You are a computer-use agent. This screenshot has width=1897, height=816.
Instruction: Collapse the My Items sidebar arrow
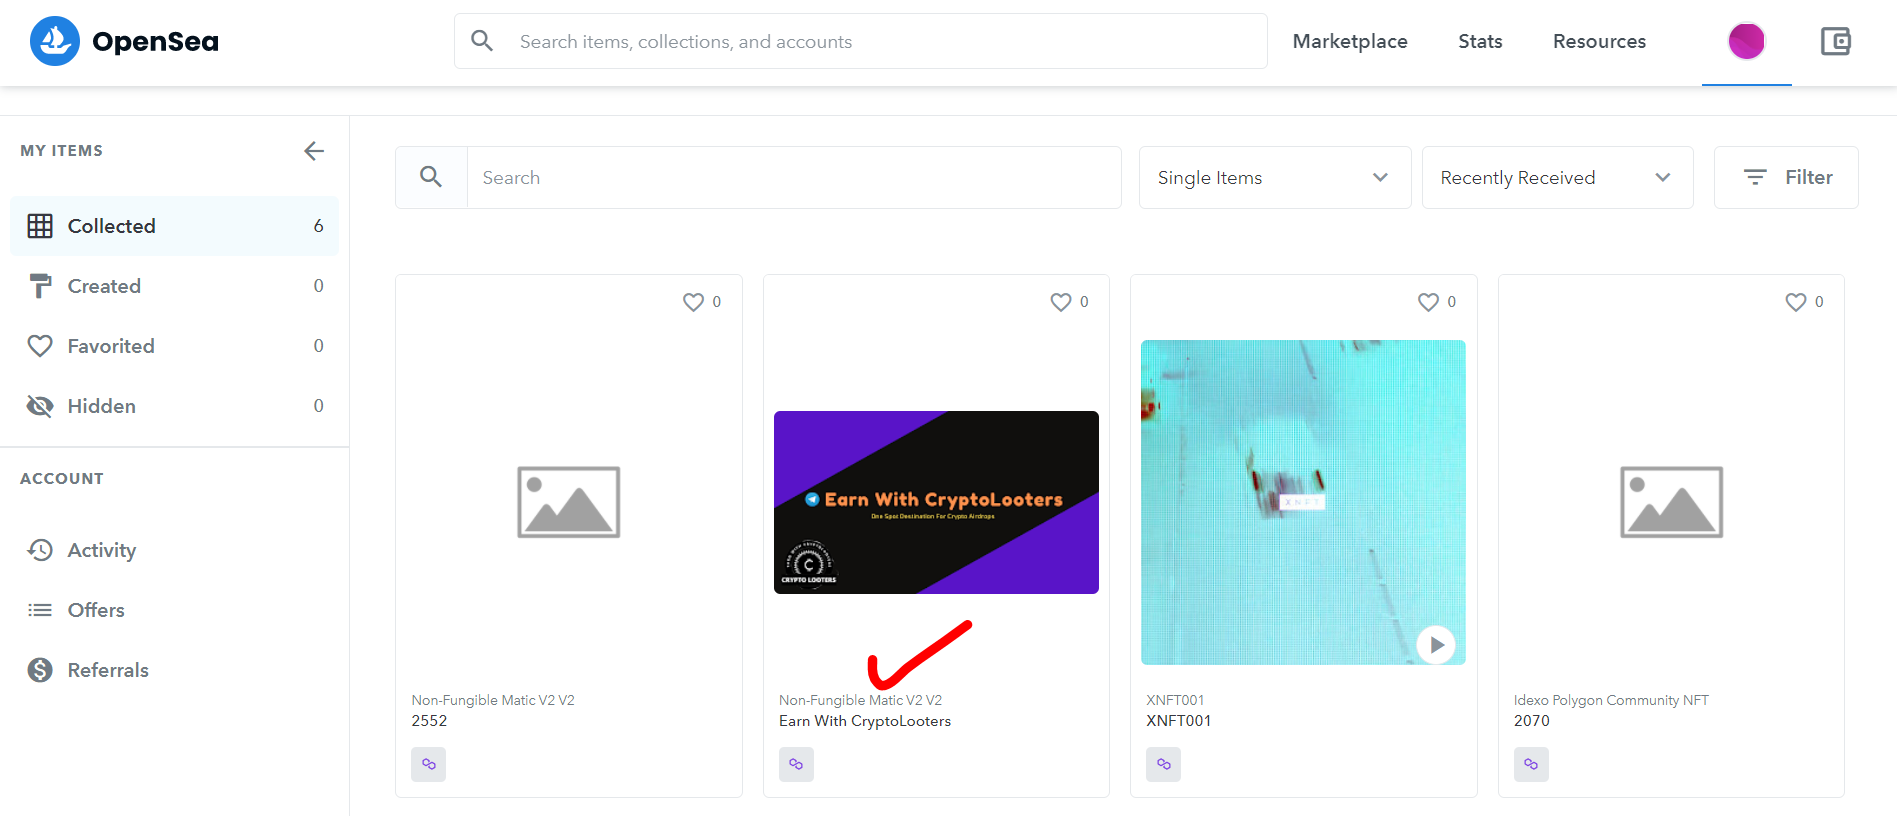(314, 151)
